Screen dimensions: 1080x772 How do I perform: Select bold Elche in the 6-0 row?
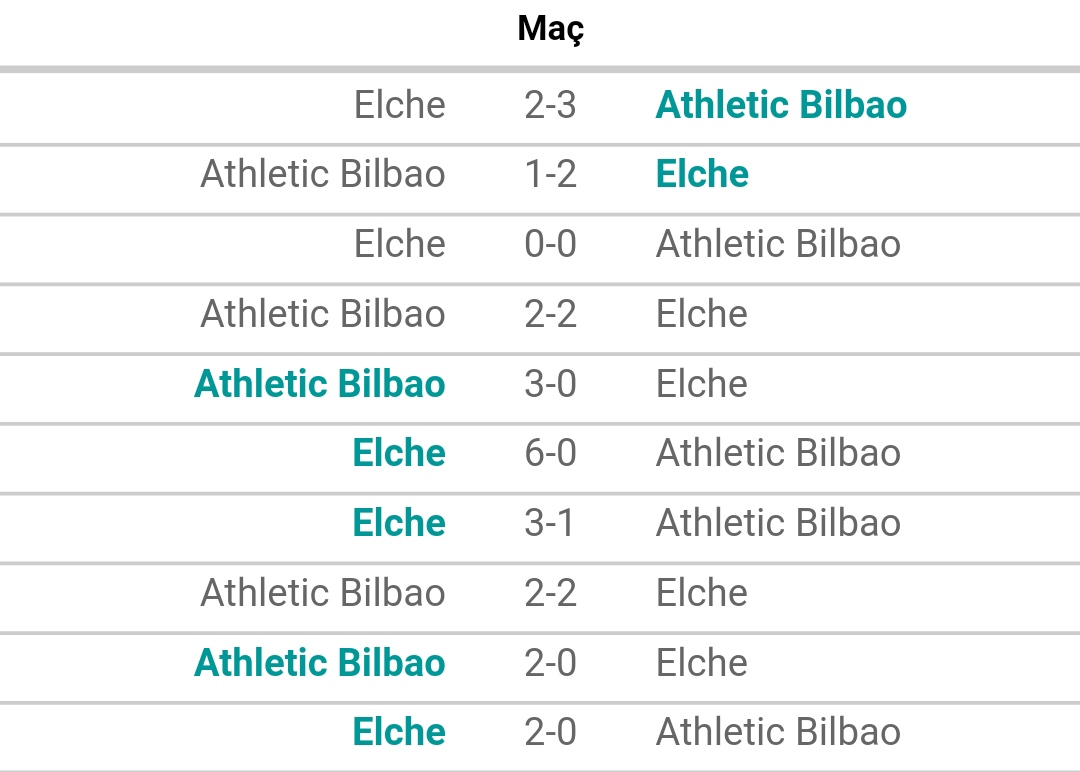click(399, 454)
